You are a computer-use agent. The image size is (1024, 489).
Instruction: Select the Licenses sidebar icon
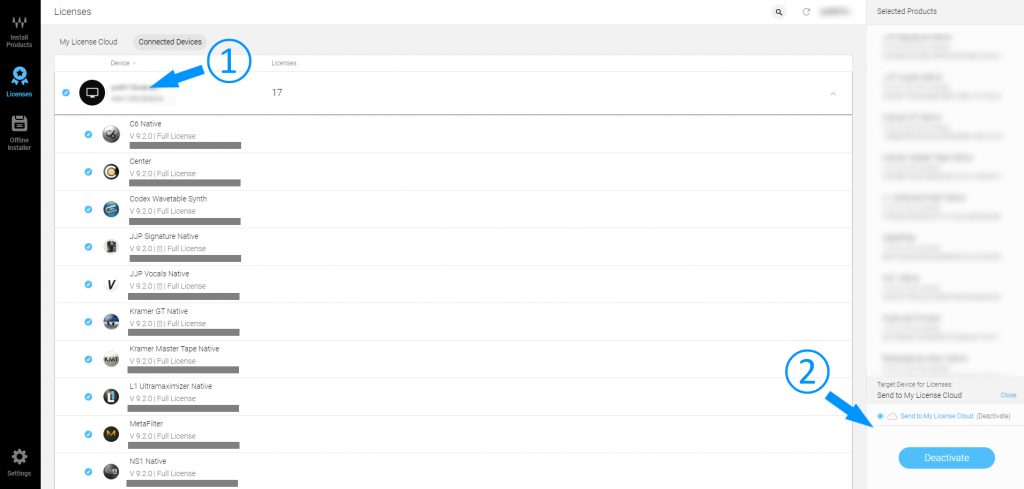tap(19, 81)
